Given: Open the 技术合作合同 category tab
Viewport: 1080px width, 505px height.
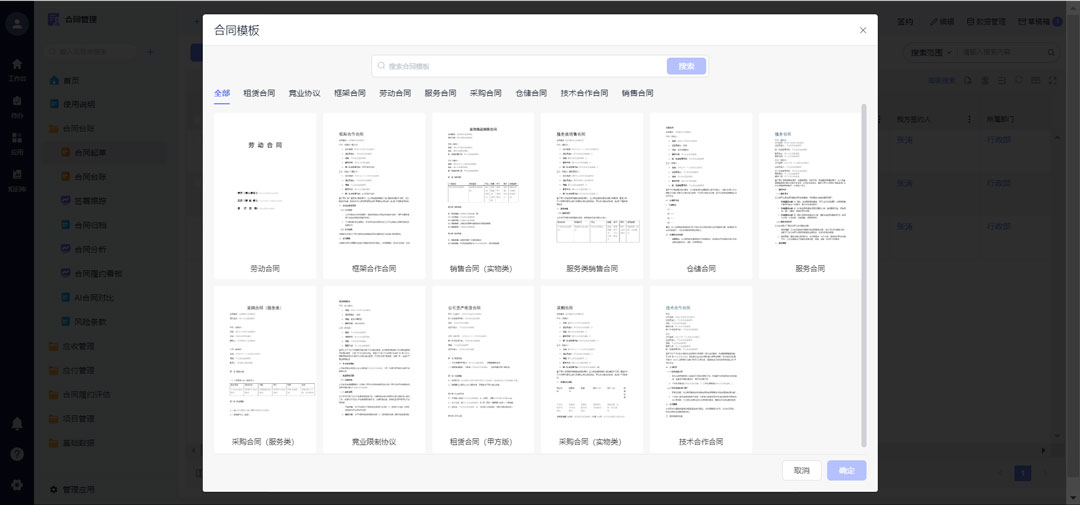Looking at the screenshot, I should tap(584, 93).
